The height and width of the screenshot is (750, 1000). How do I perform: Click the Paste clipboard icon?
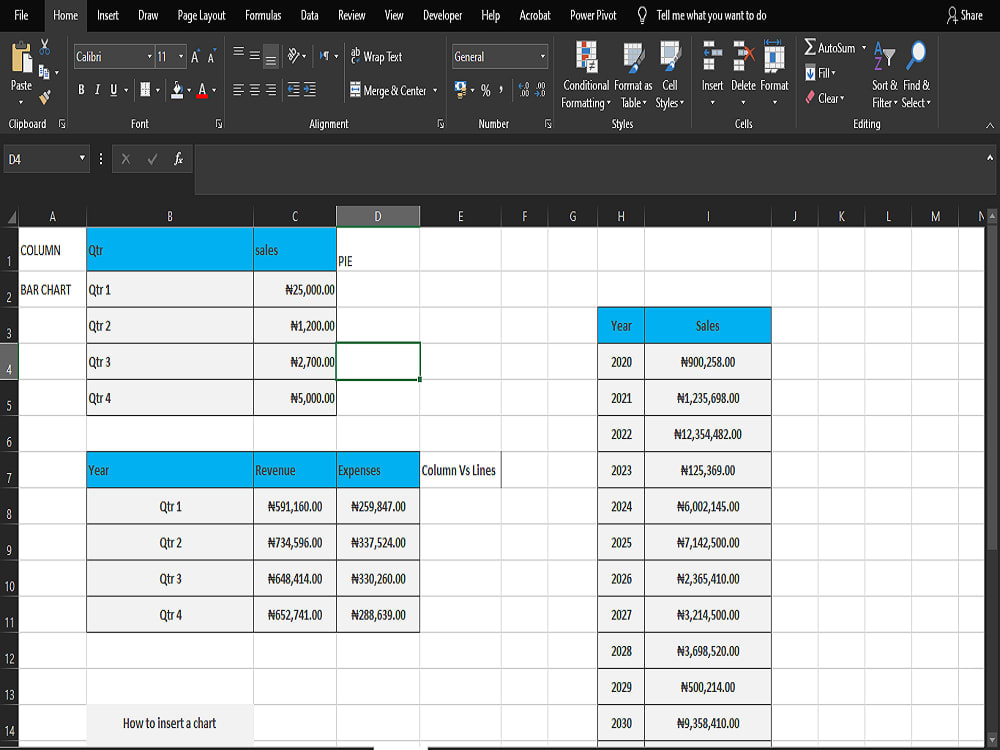[21, 57]
